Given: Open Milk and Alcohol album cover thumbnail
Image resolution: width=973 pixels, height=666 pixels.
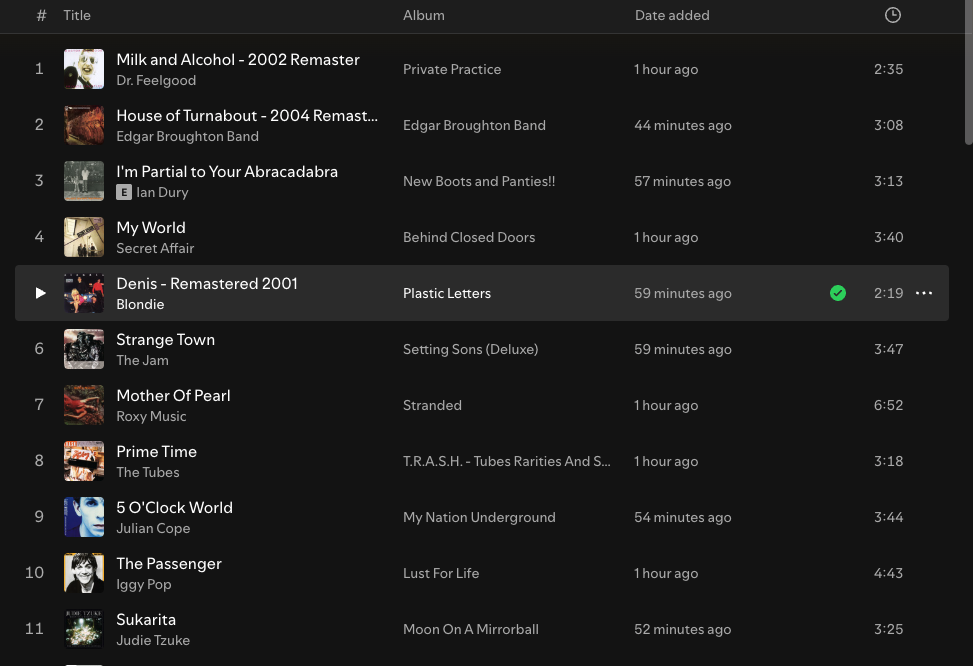Looking at the screenshot, I should click(84, 69).
